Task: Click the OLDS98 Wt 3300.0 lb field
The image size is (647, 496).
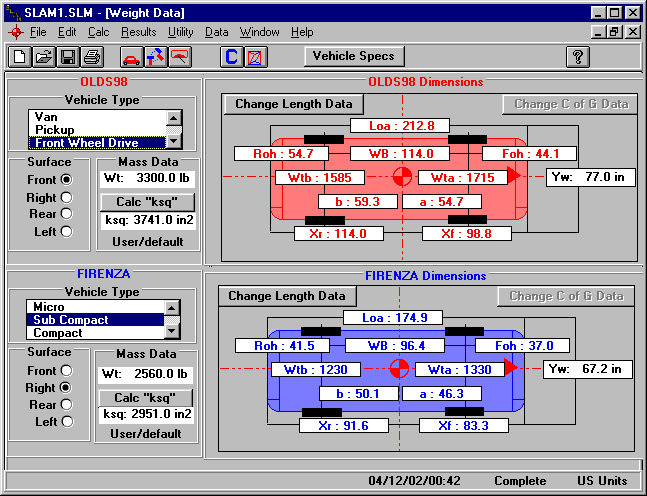Action: click(147, 178)
